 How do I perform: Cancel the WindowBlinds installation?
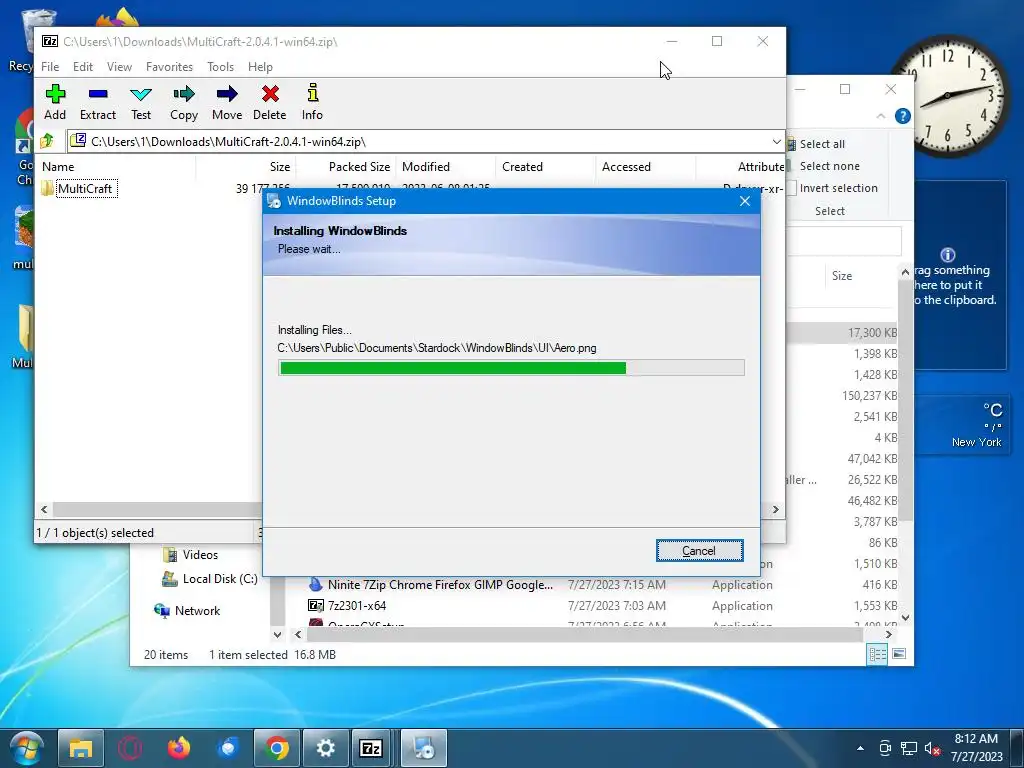pos(699,551)
